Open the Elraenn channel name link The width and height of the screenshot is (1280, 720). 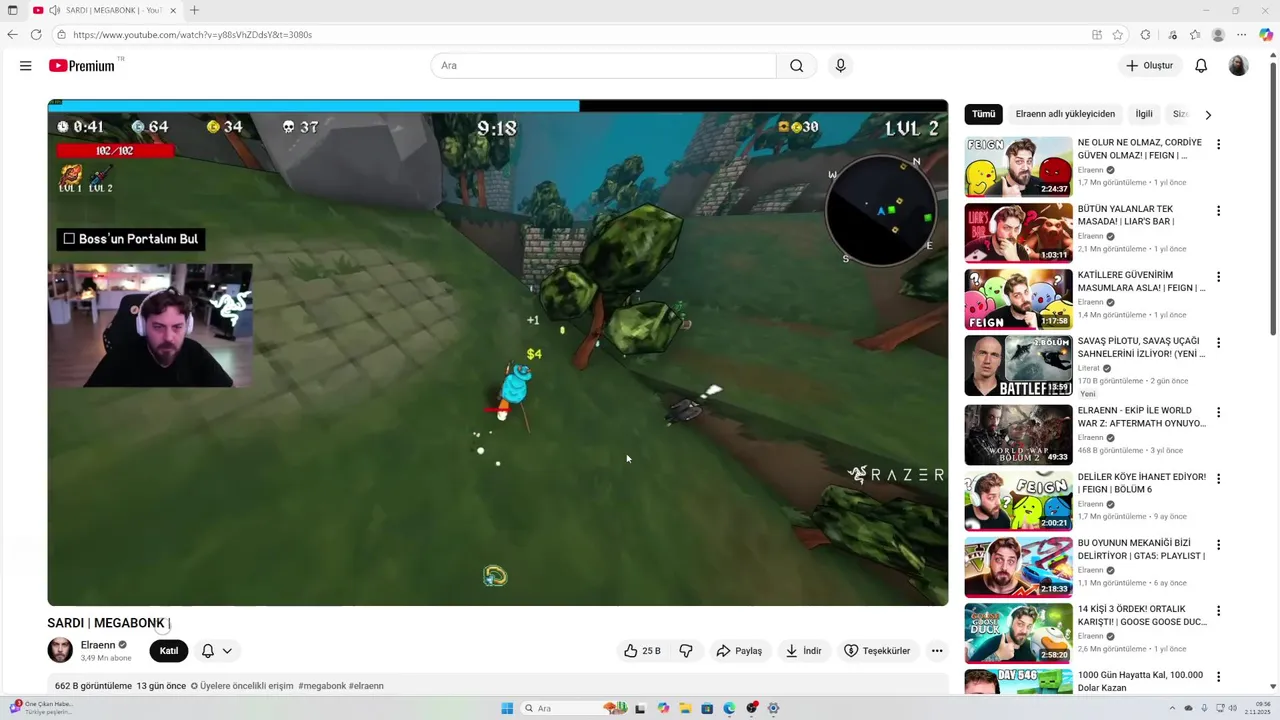[98, 645]
